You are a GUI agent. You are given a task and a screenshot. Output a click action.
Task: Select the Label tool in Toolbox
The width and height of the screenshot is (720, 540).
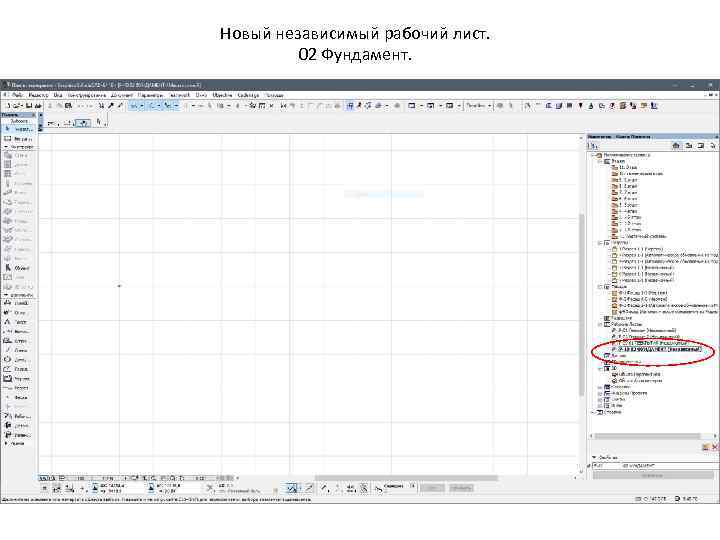coord(18,332)
